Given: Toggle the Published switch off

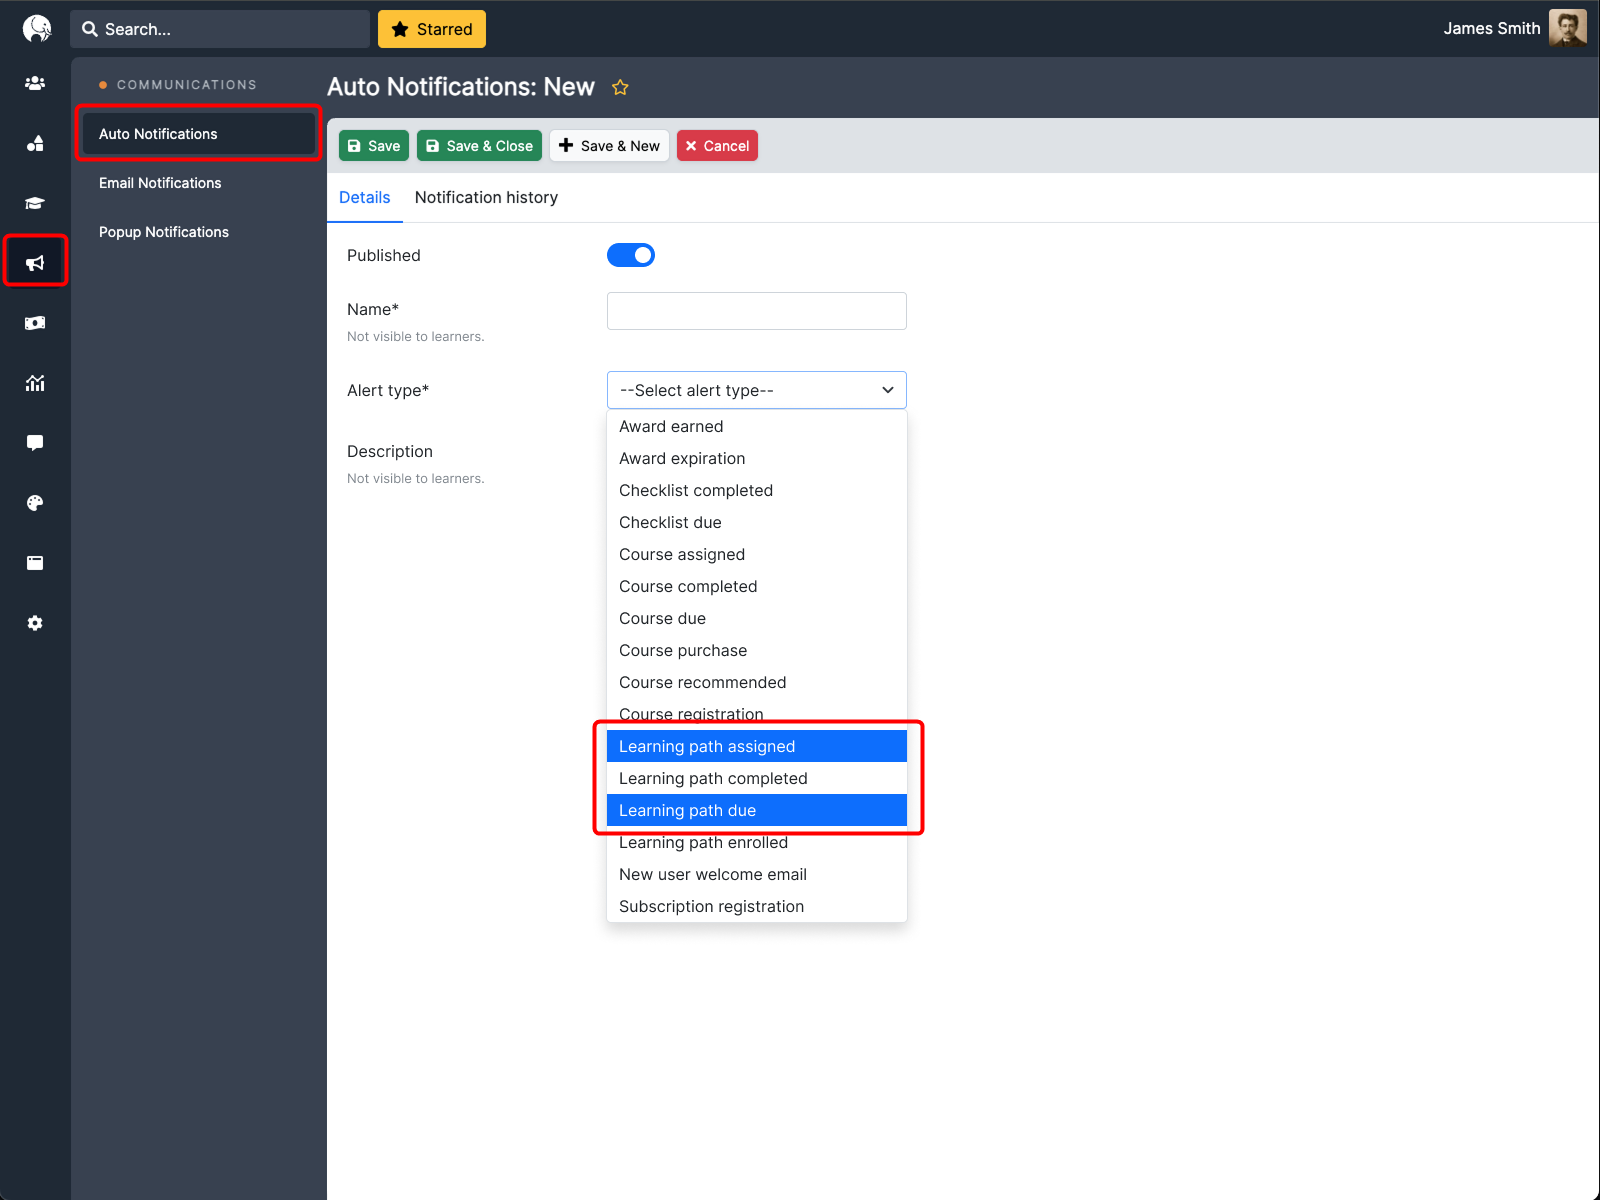Looking at the screenshot, I should click(631, 255).
